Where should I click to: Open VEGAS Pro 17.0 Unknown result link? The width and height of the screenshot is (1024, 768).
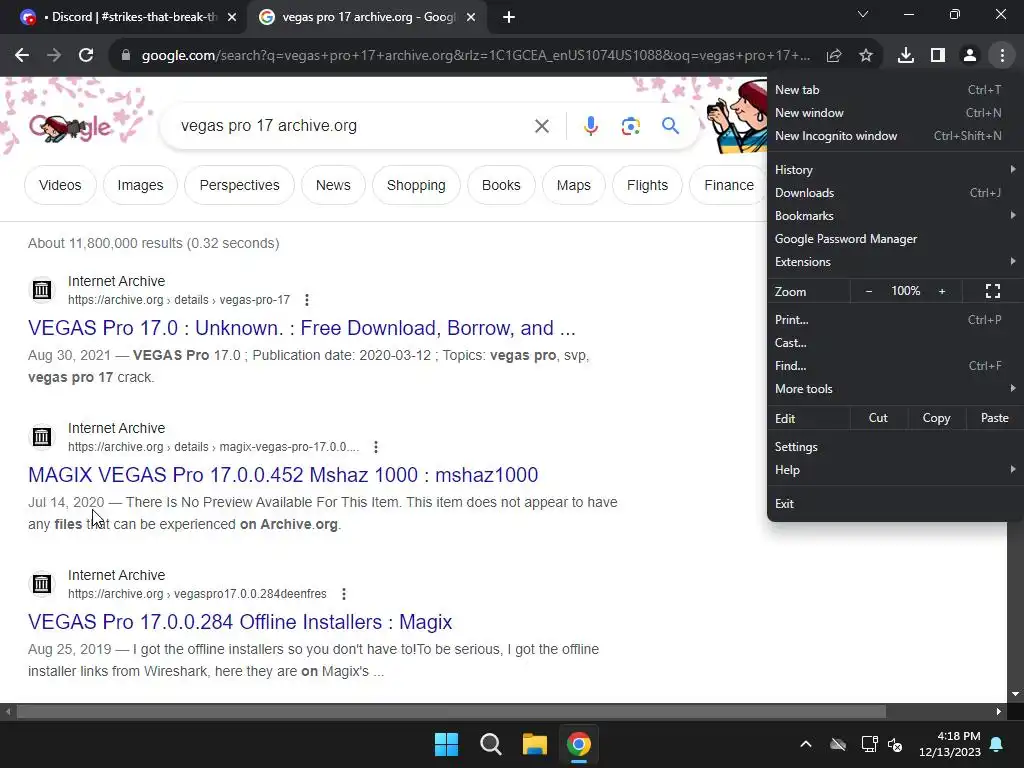tap(302, 328)
